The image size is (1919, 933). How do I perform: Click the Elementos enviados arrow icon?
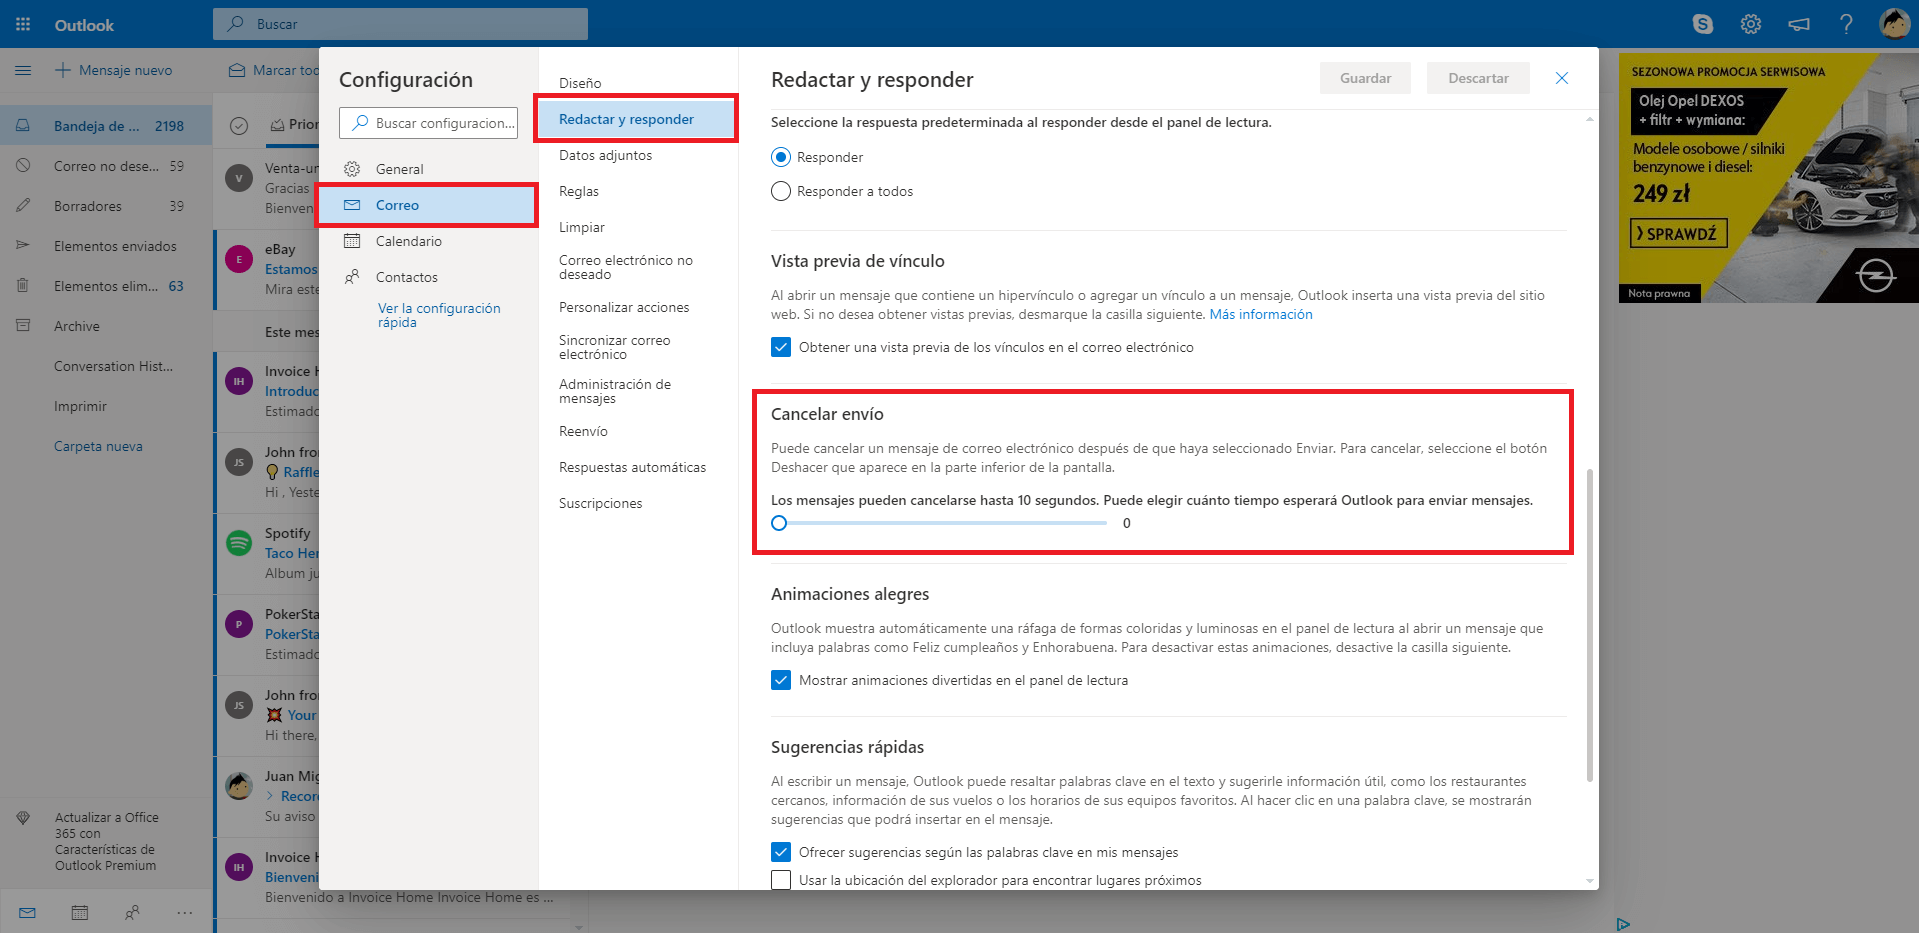tap(23, 245)
